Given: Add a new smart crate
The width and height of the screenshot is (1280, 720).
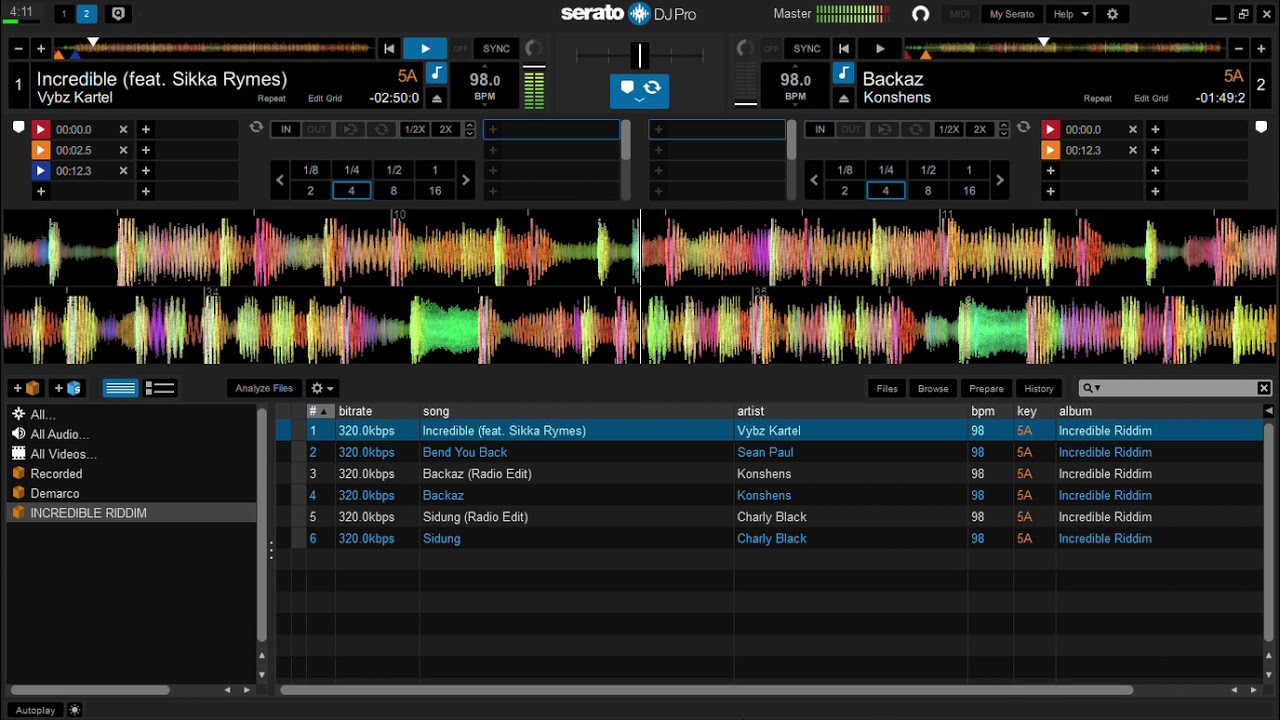Looking at the screenshot, I should [x=68, y=388].
